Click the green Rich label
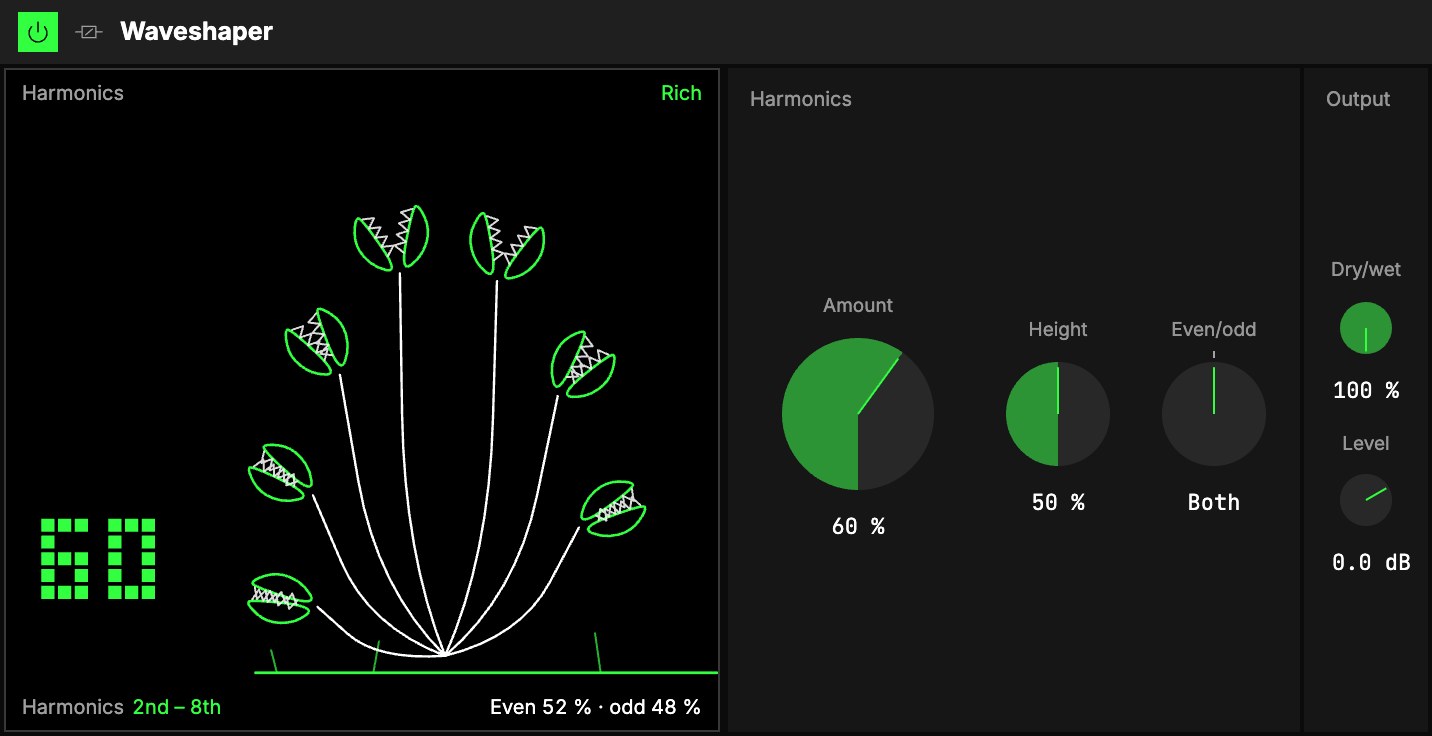Image resolution: width=1432 pixels, height=736 pixels. (681, 93)
